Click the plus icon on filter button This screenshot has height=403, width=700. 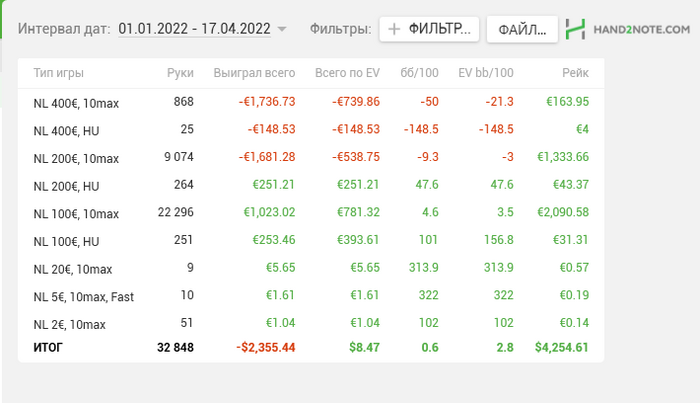pyautogui.click(x=395, y=29)
